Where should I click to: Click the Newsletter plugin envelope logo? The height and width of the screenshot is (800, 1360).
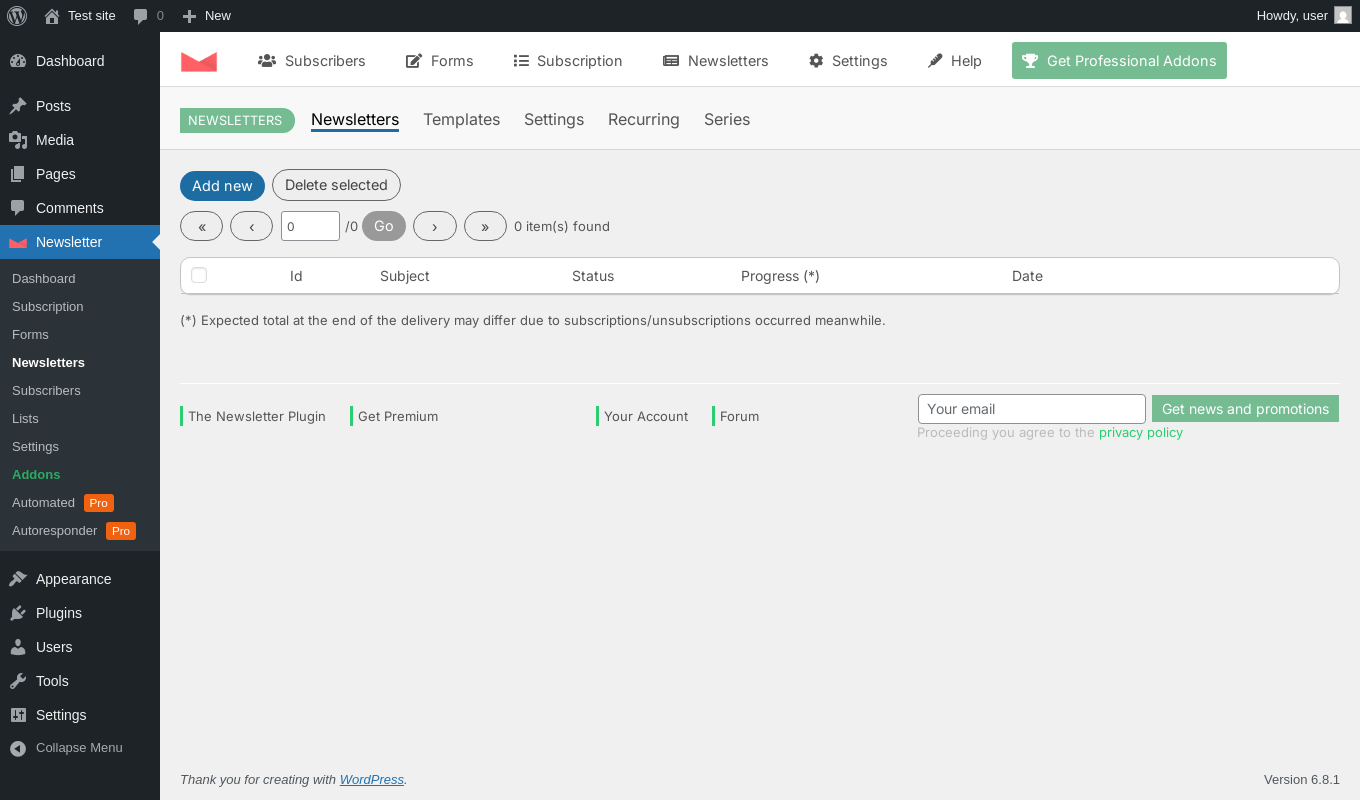point(199,61)
